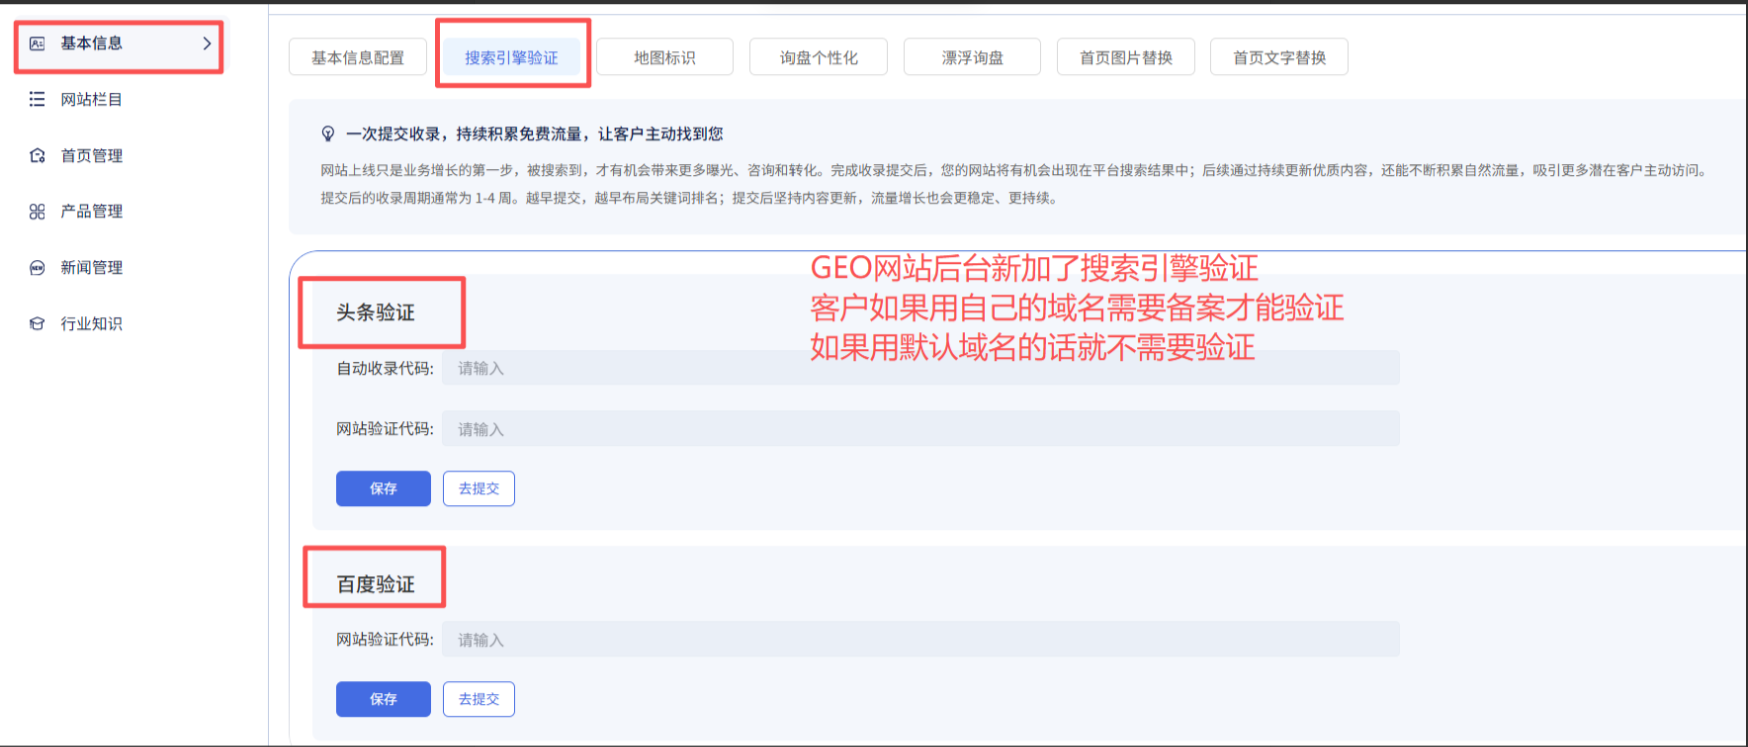Go to 产品管理 in the sidebar
The height and width of the screenshot is (747, 1748).
91,211
